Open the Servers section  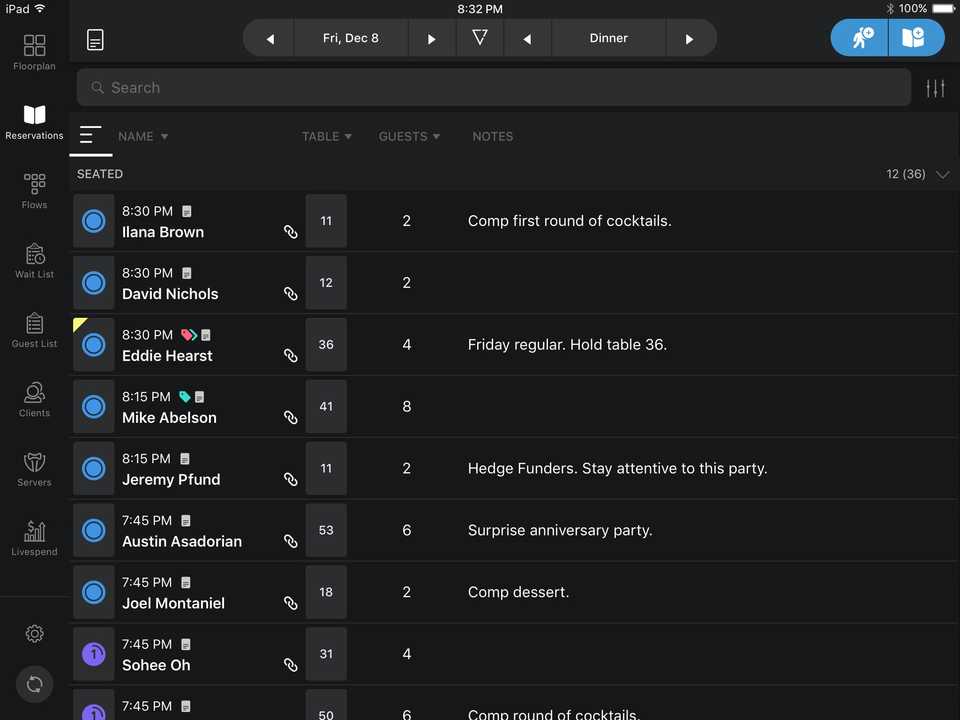pyautogui.click(x=34, y=468)
